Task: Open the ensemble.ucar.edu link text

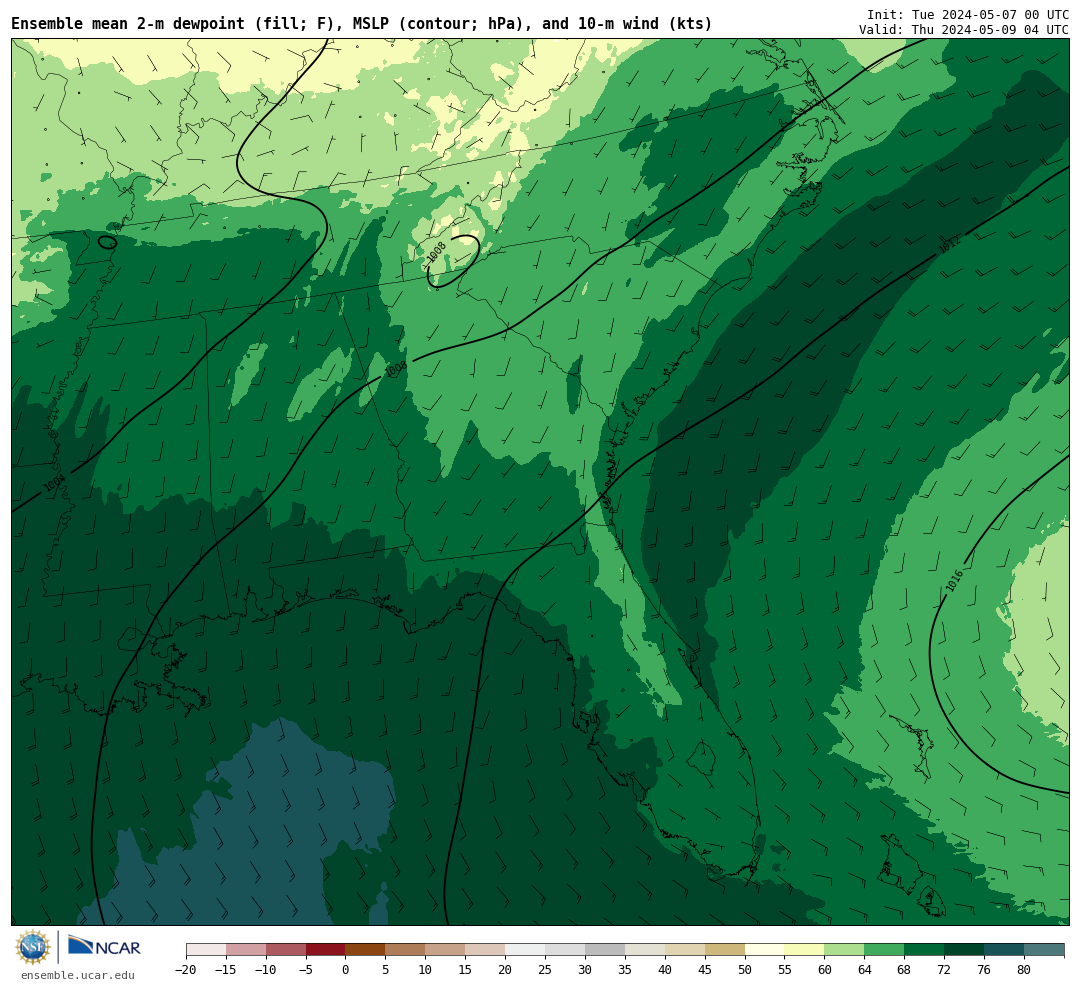Action: coord(78,975)
